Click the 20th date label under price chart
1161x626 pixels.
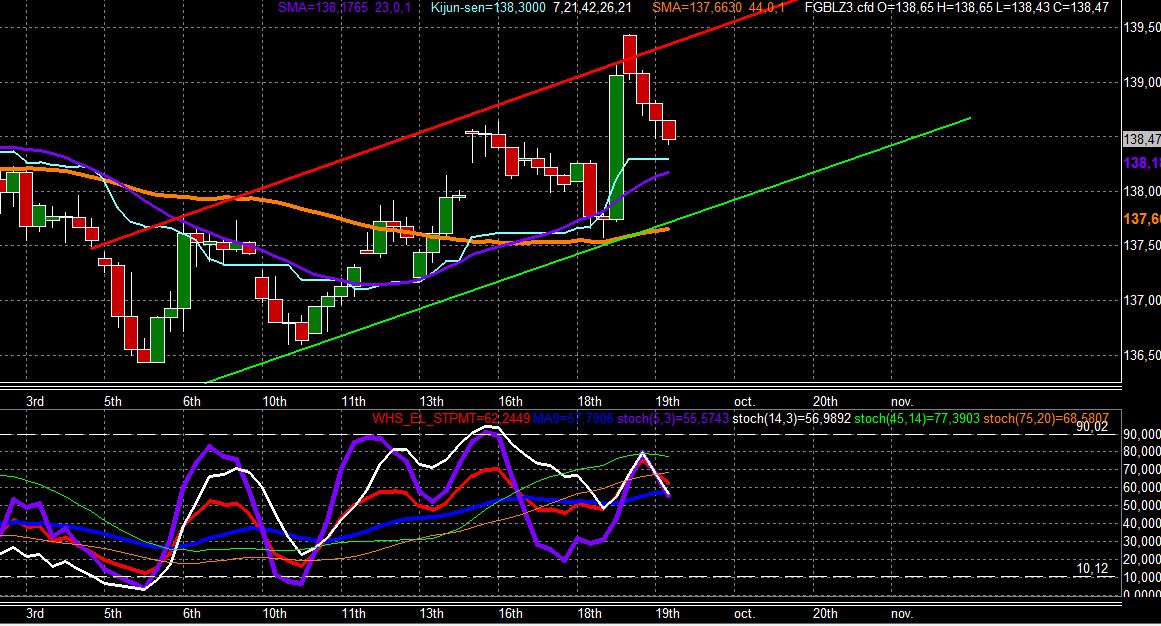pyautogui.click(x=825, y=402)
